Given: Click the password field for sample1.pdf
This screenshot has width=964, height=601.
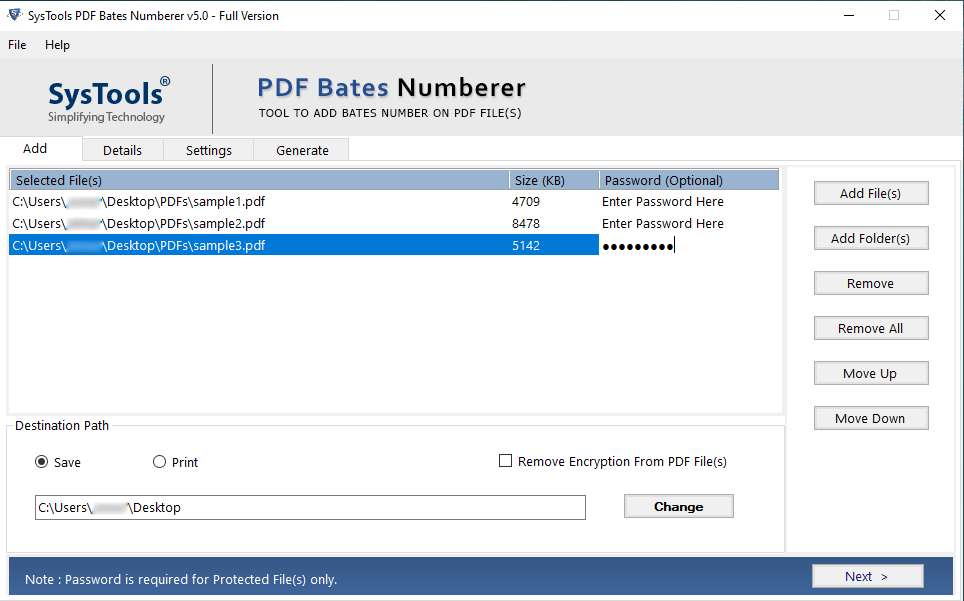Looking at the screenshot, I should pyautogui.click(x=662, y=201).
